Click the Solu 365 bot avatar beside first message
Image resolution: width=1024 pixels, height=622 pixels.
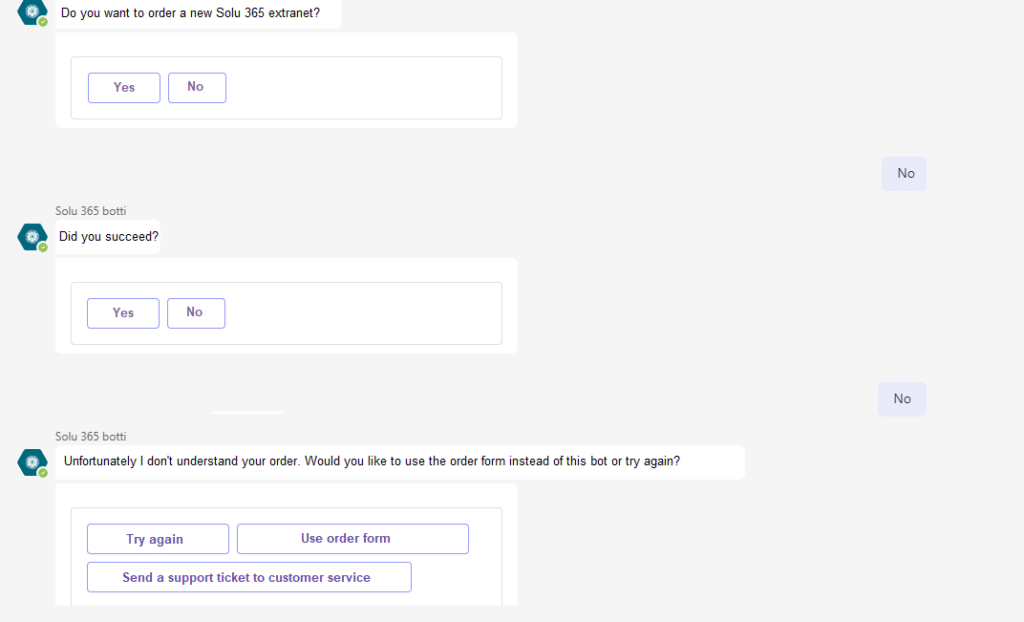[32, 13]
